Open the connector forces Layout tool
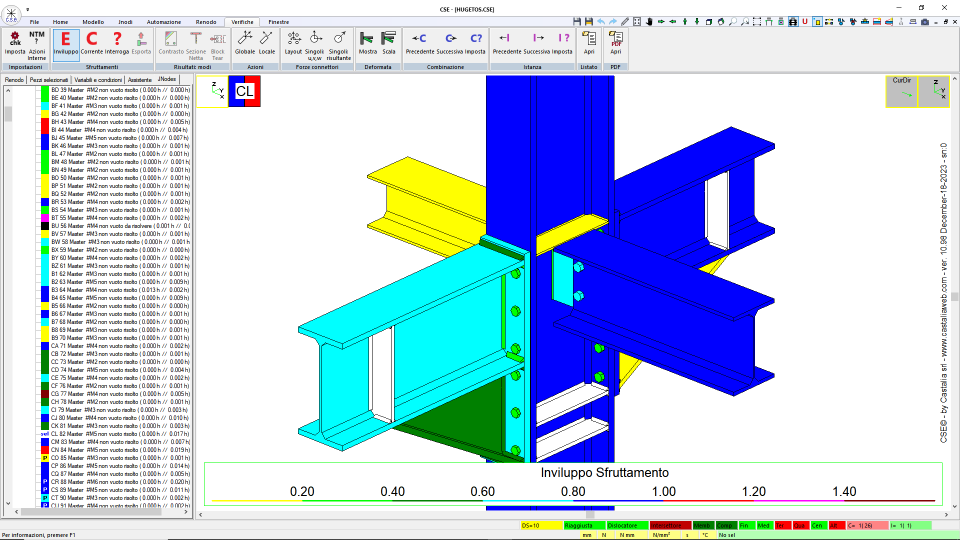Viewport: 960px width, 540px height. point(293,43)
